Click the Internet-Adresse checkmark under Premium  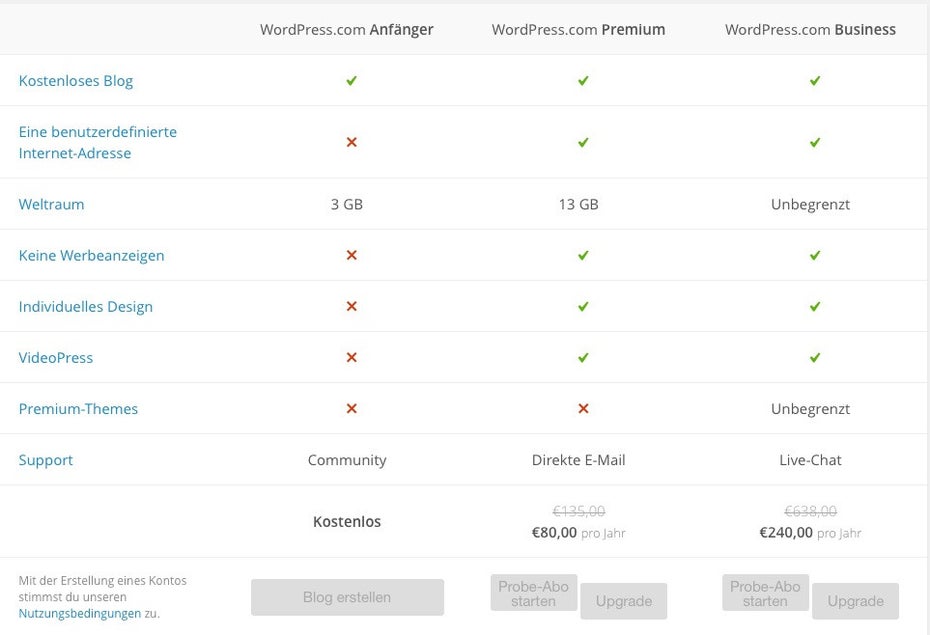coord(584,142)
